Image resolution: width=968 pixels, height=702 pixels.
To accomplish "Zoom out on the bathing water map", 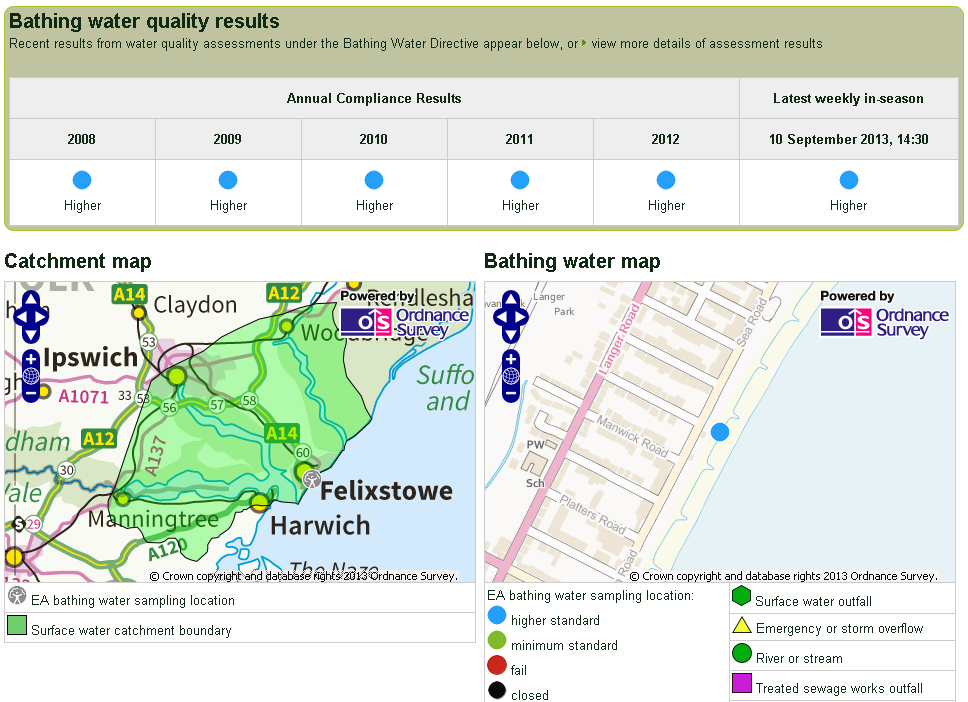I will tap(511, 393).
